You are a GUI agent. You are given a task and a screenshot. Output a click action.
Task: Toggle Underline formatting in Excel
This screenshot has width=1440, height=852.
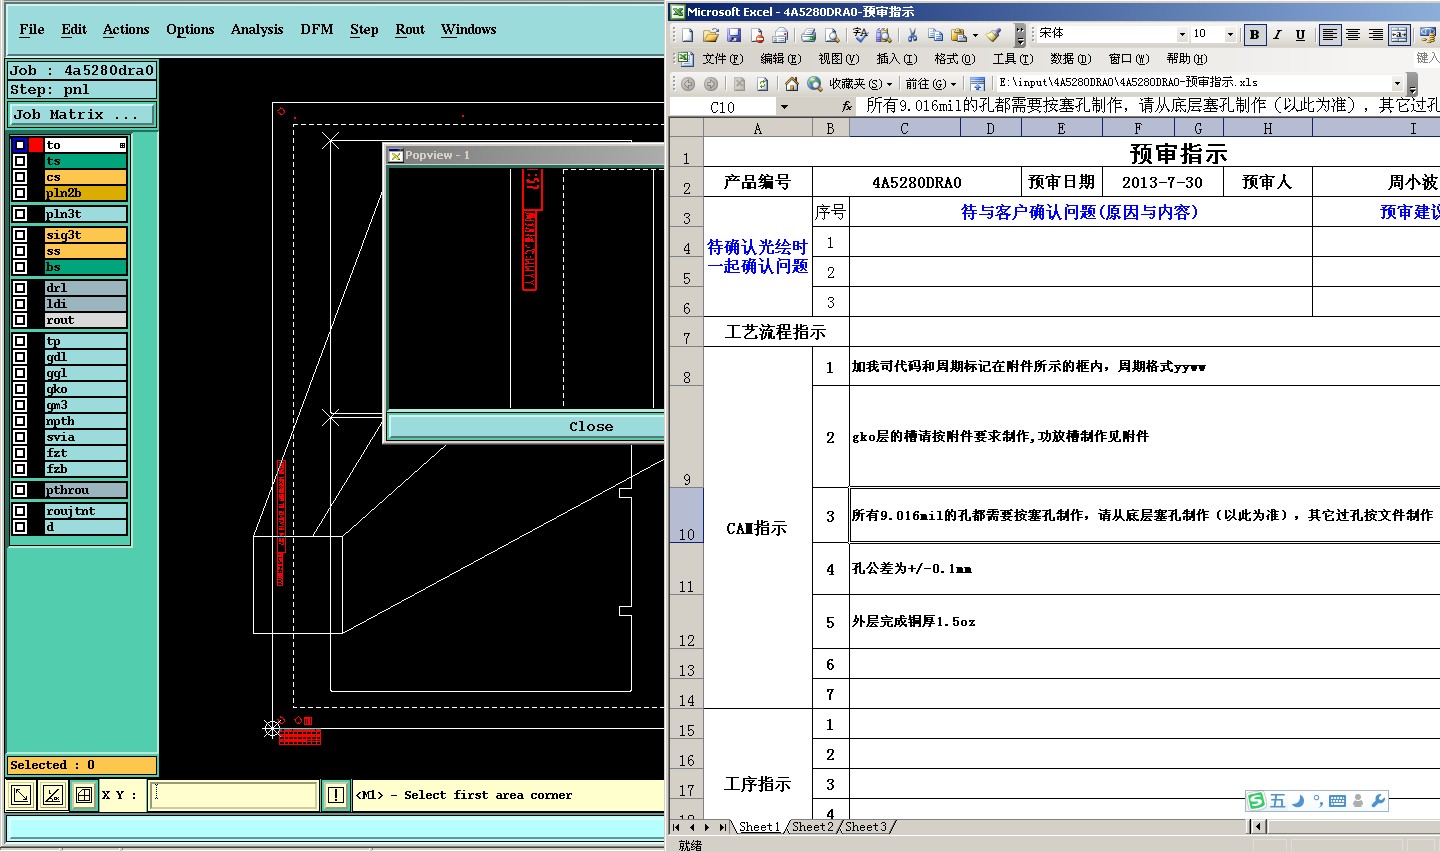point(1300,35)
